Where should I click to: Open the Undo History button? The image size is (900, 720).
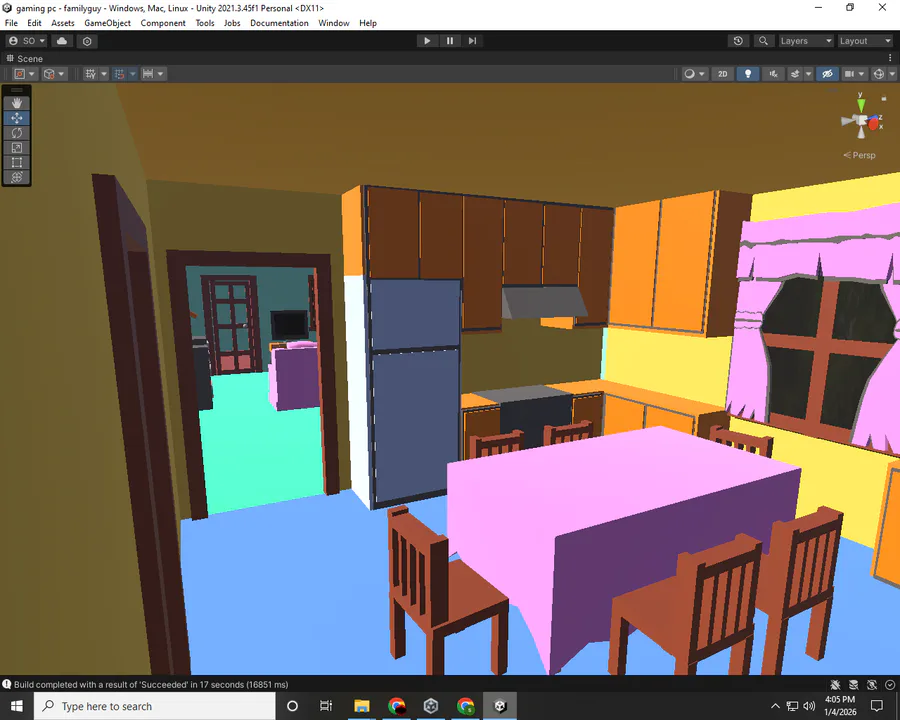pos(738,41)
